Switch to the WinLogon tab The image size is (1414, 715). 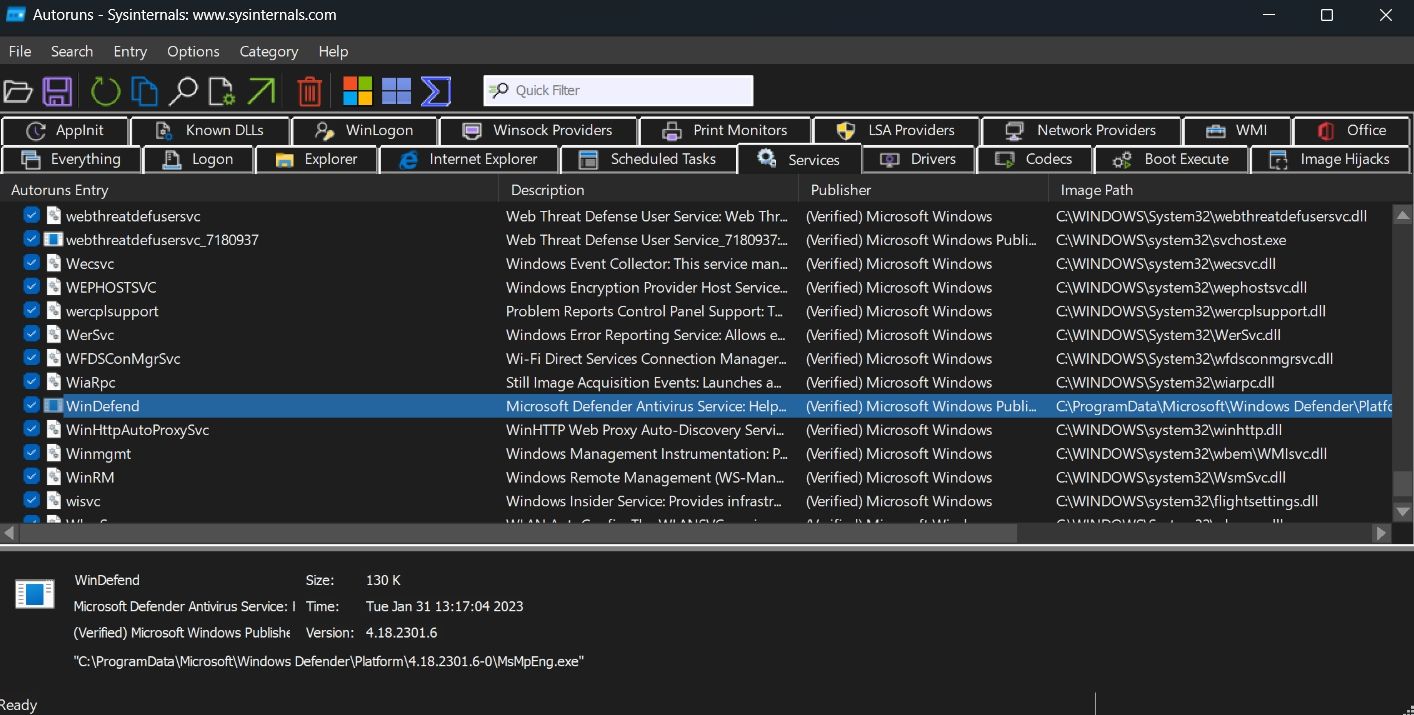point(365,130)
